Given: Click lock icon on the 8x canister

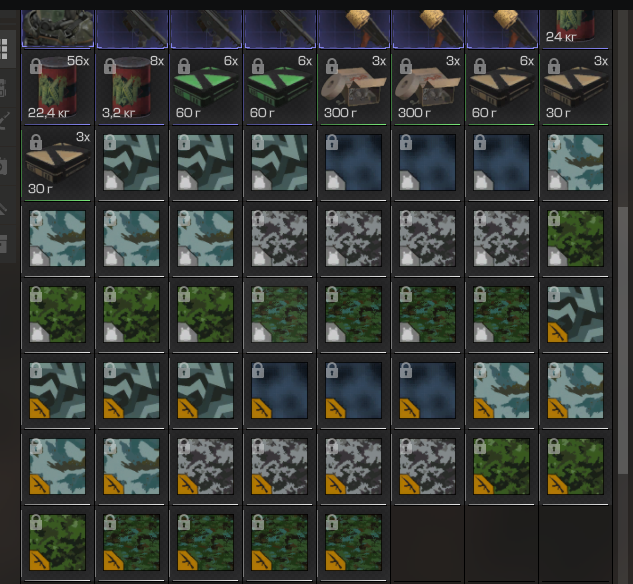Looking at the screenshot, I should (109, 67).
